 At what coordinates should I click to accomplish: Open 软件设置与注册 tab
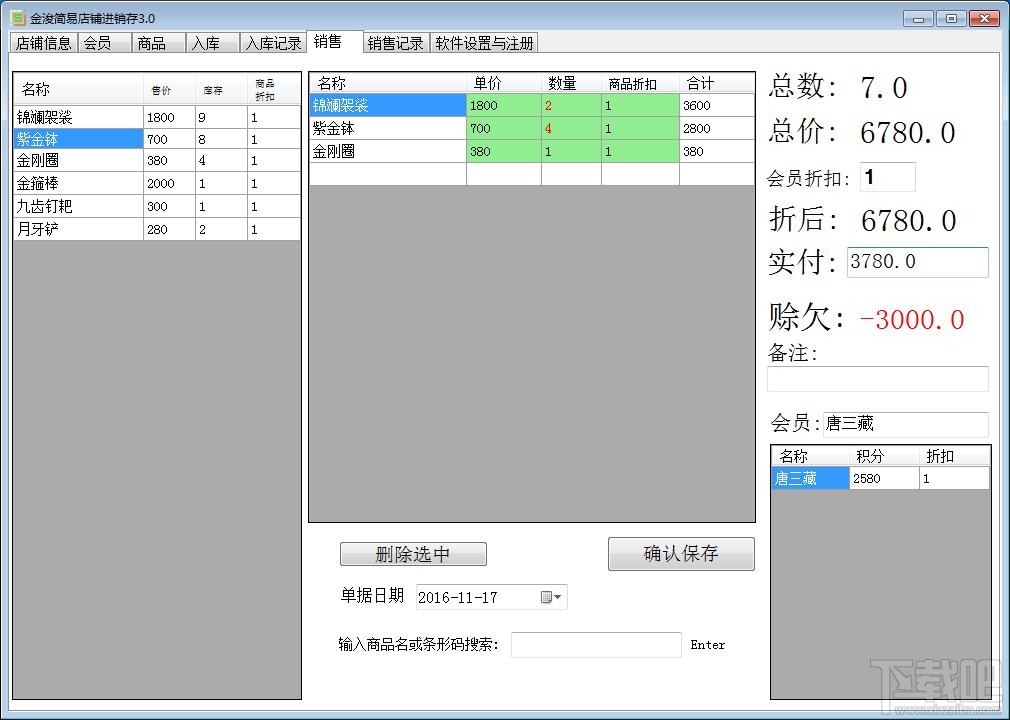[x=484, y=43]
